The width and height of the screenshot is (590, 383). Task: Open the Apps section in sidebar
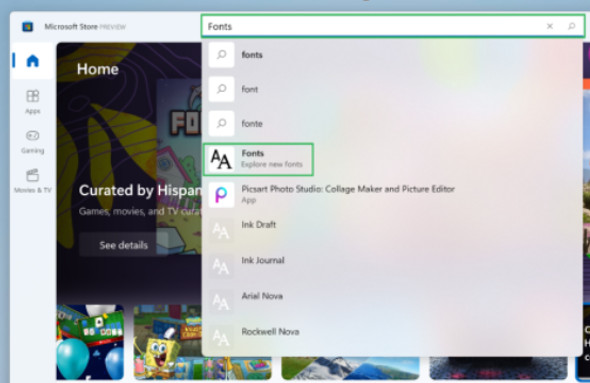coord(32,102)
